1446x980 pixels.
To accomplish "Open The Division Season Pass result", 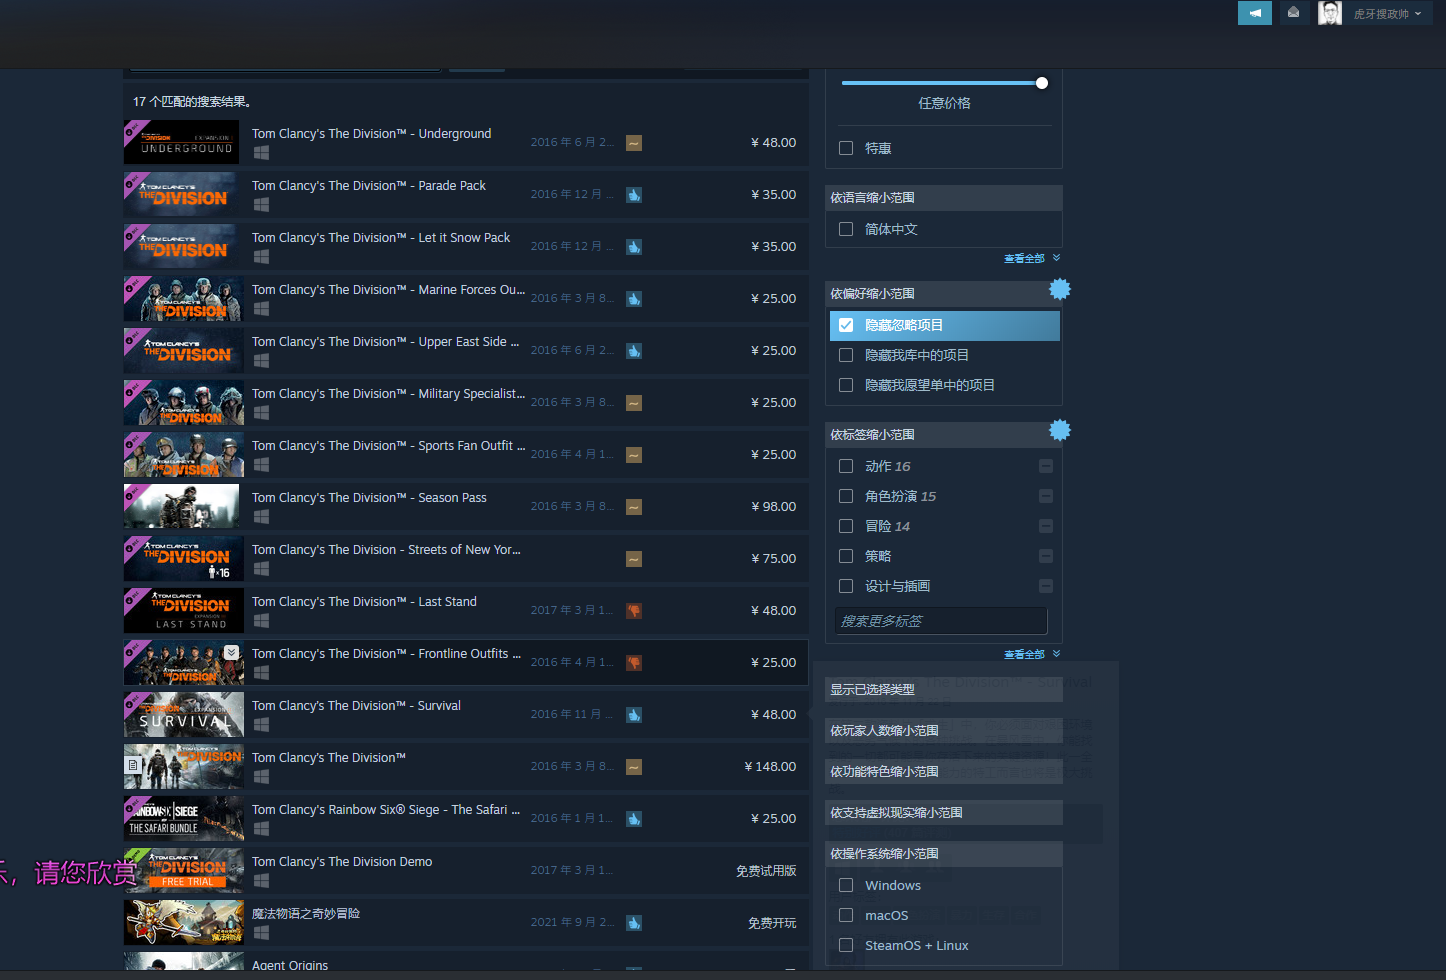I will (x=466, y=506).
